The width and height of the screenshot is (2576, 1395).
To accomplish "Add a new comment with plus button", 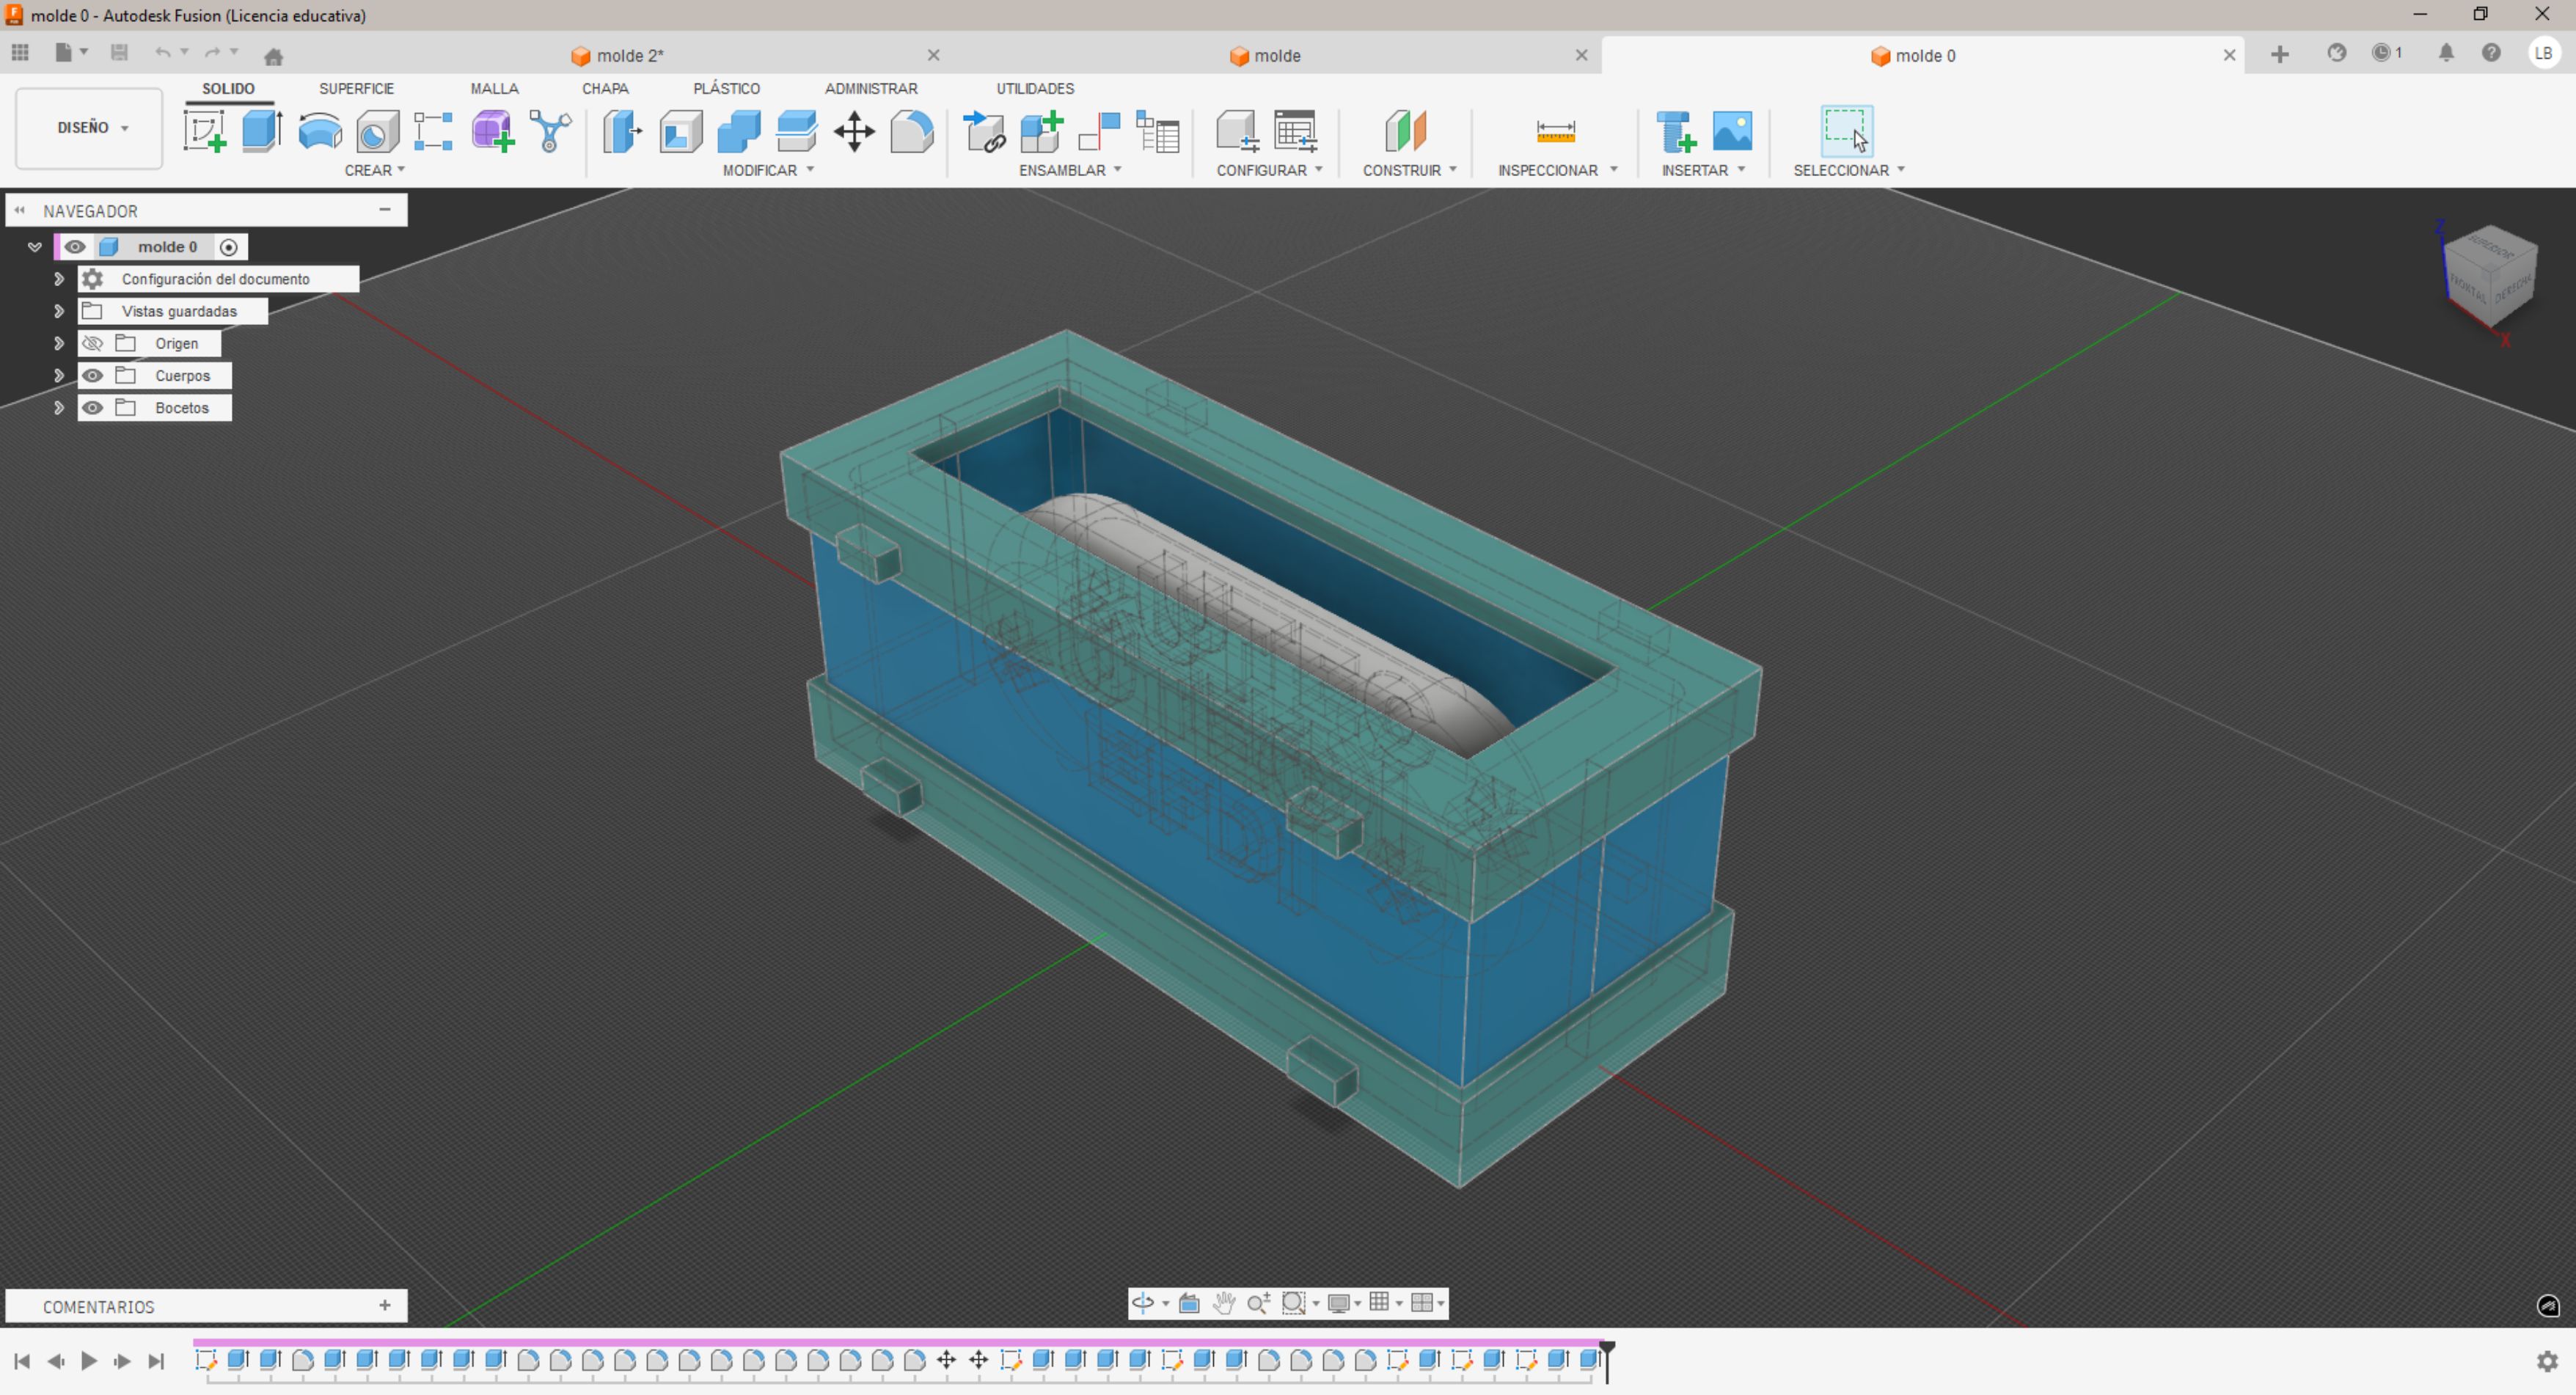I will tap(385, 1305).
